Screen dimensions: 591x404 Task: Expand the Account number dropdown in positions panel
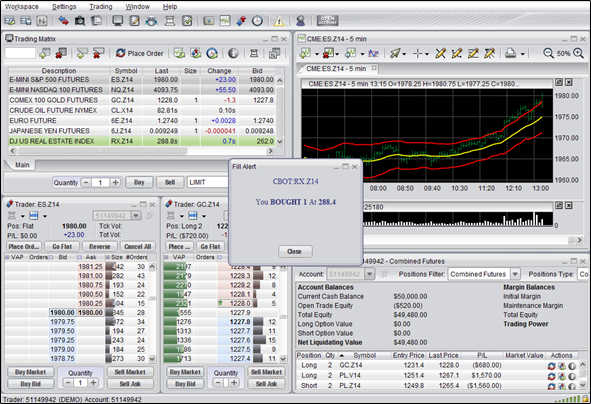(x=370, y=274)
